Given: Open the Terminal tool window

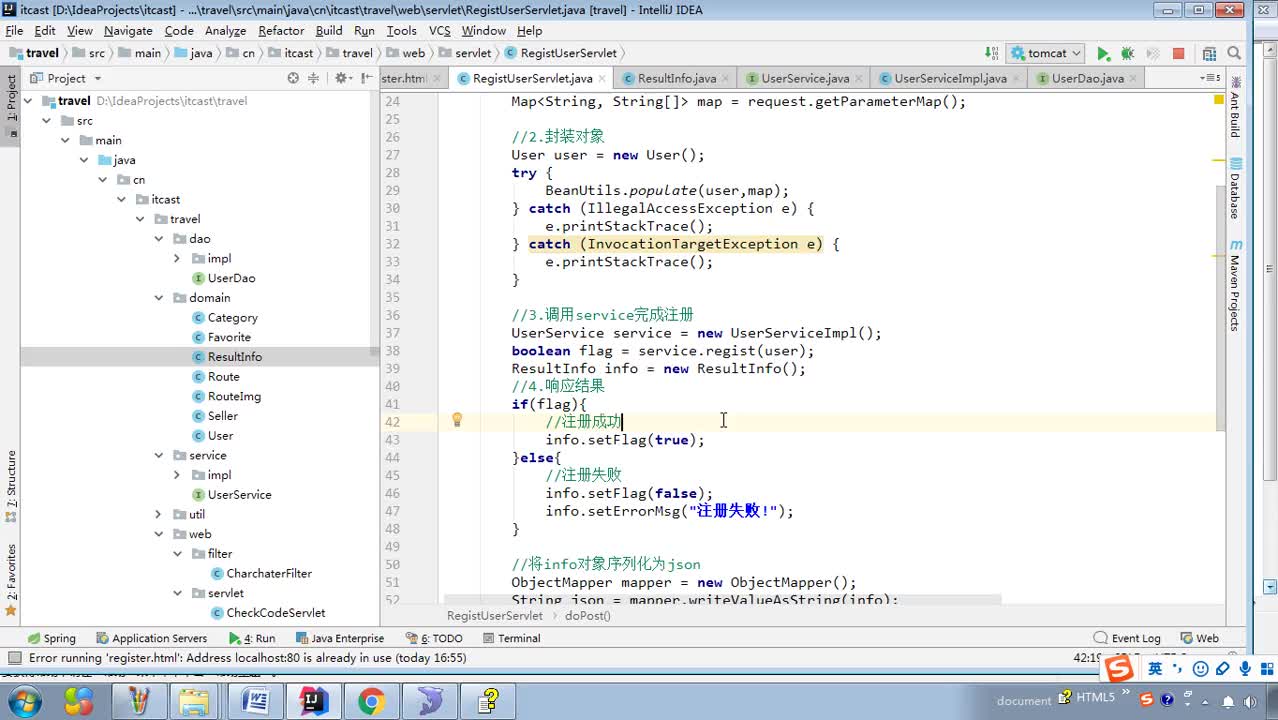Looking at the screenshot, I should coord(511,638).
